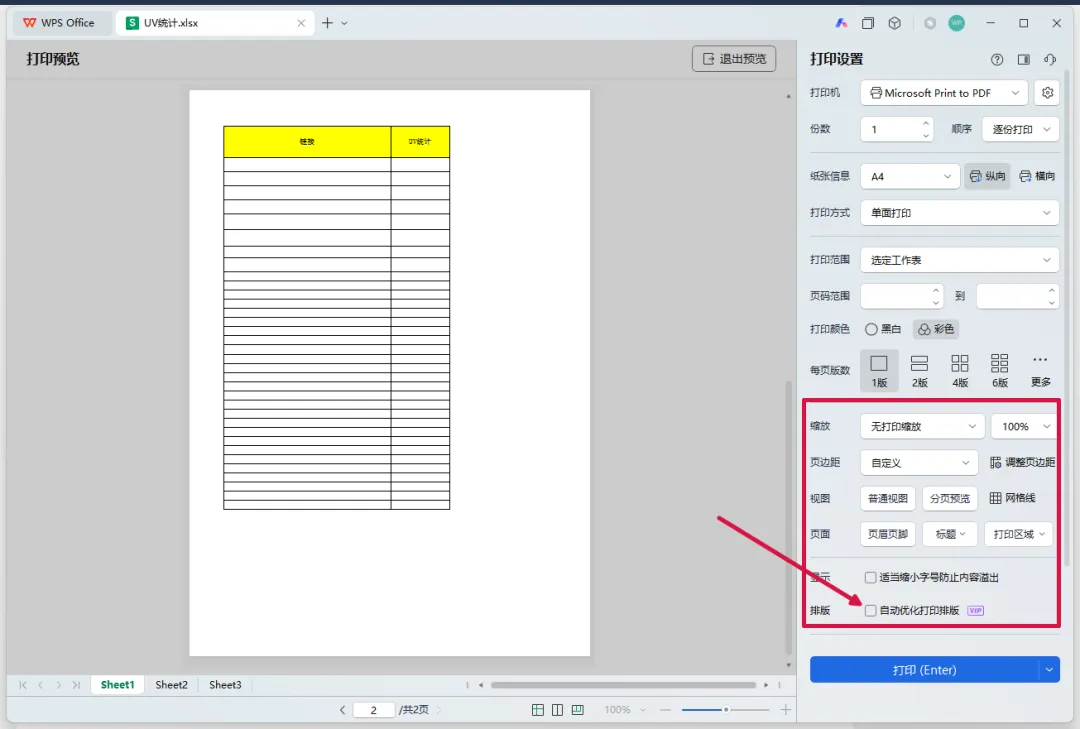
Task: Click the zoom slider handle
Action: tap(725, 710)
